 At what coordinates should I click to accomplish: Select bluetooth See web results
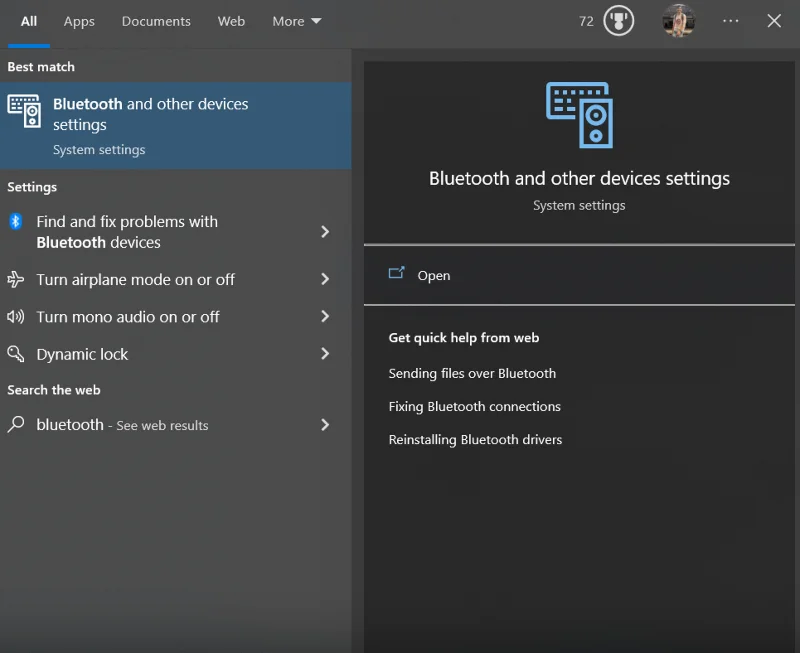(176, 424)
